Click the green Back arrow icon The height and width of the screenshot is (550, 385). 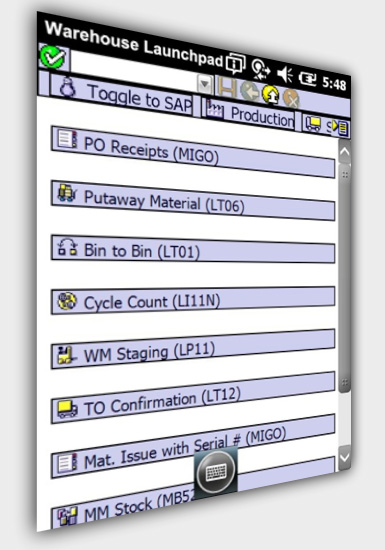(x=249, y=91)
